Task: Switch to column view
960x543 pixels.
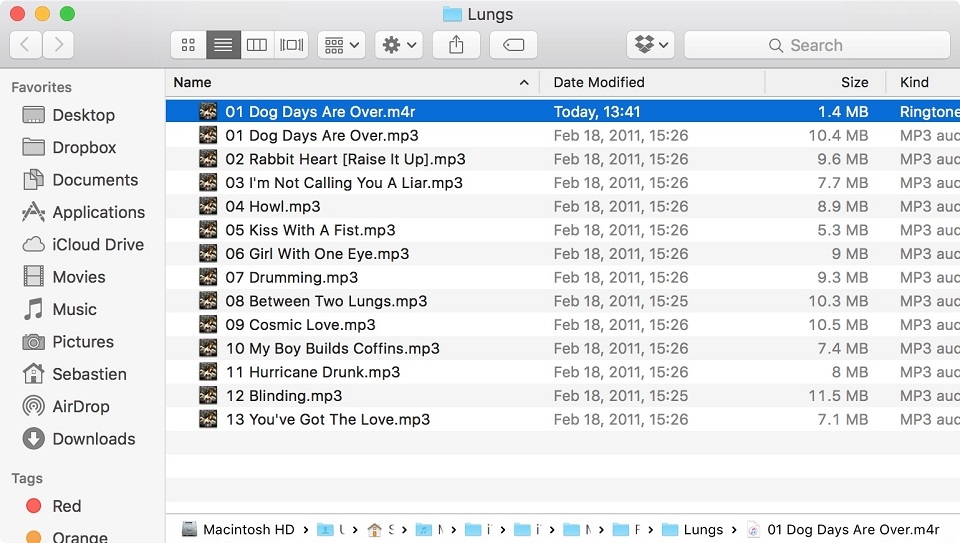Action: point(257,45)
